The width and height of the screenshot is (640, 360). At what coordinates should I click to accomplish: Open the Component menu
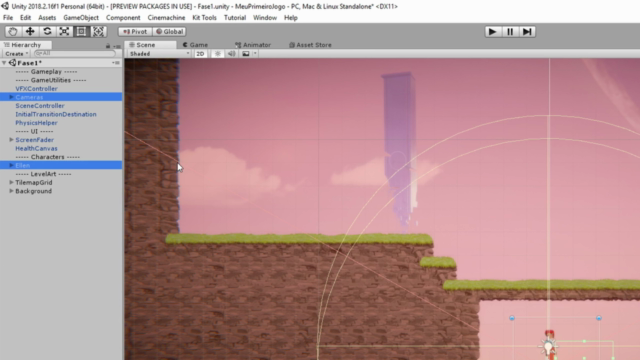pos(123,18)
